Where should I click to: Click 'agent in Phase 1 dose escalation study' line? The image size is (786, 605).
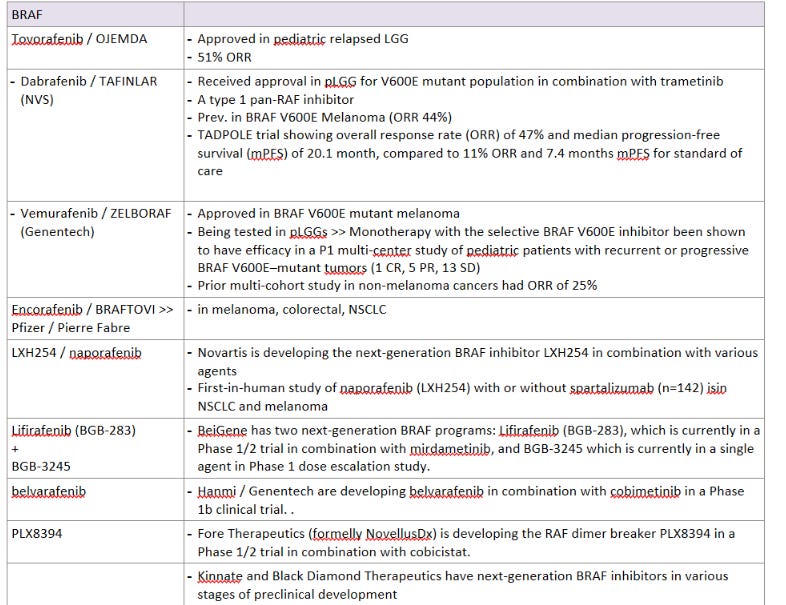point(314,467)
